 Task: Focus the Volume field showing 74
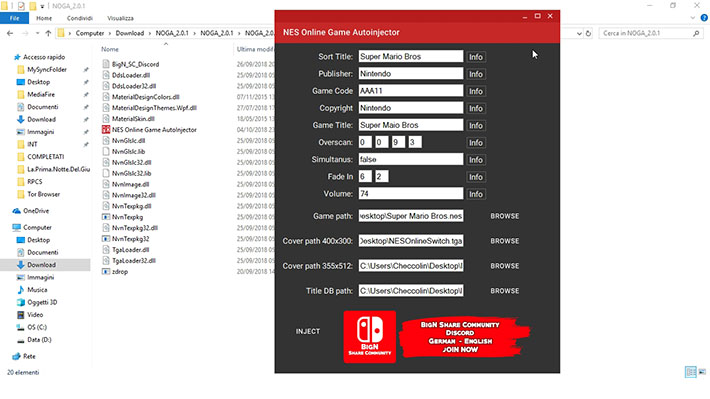[411, 194]
